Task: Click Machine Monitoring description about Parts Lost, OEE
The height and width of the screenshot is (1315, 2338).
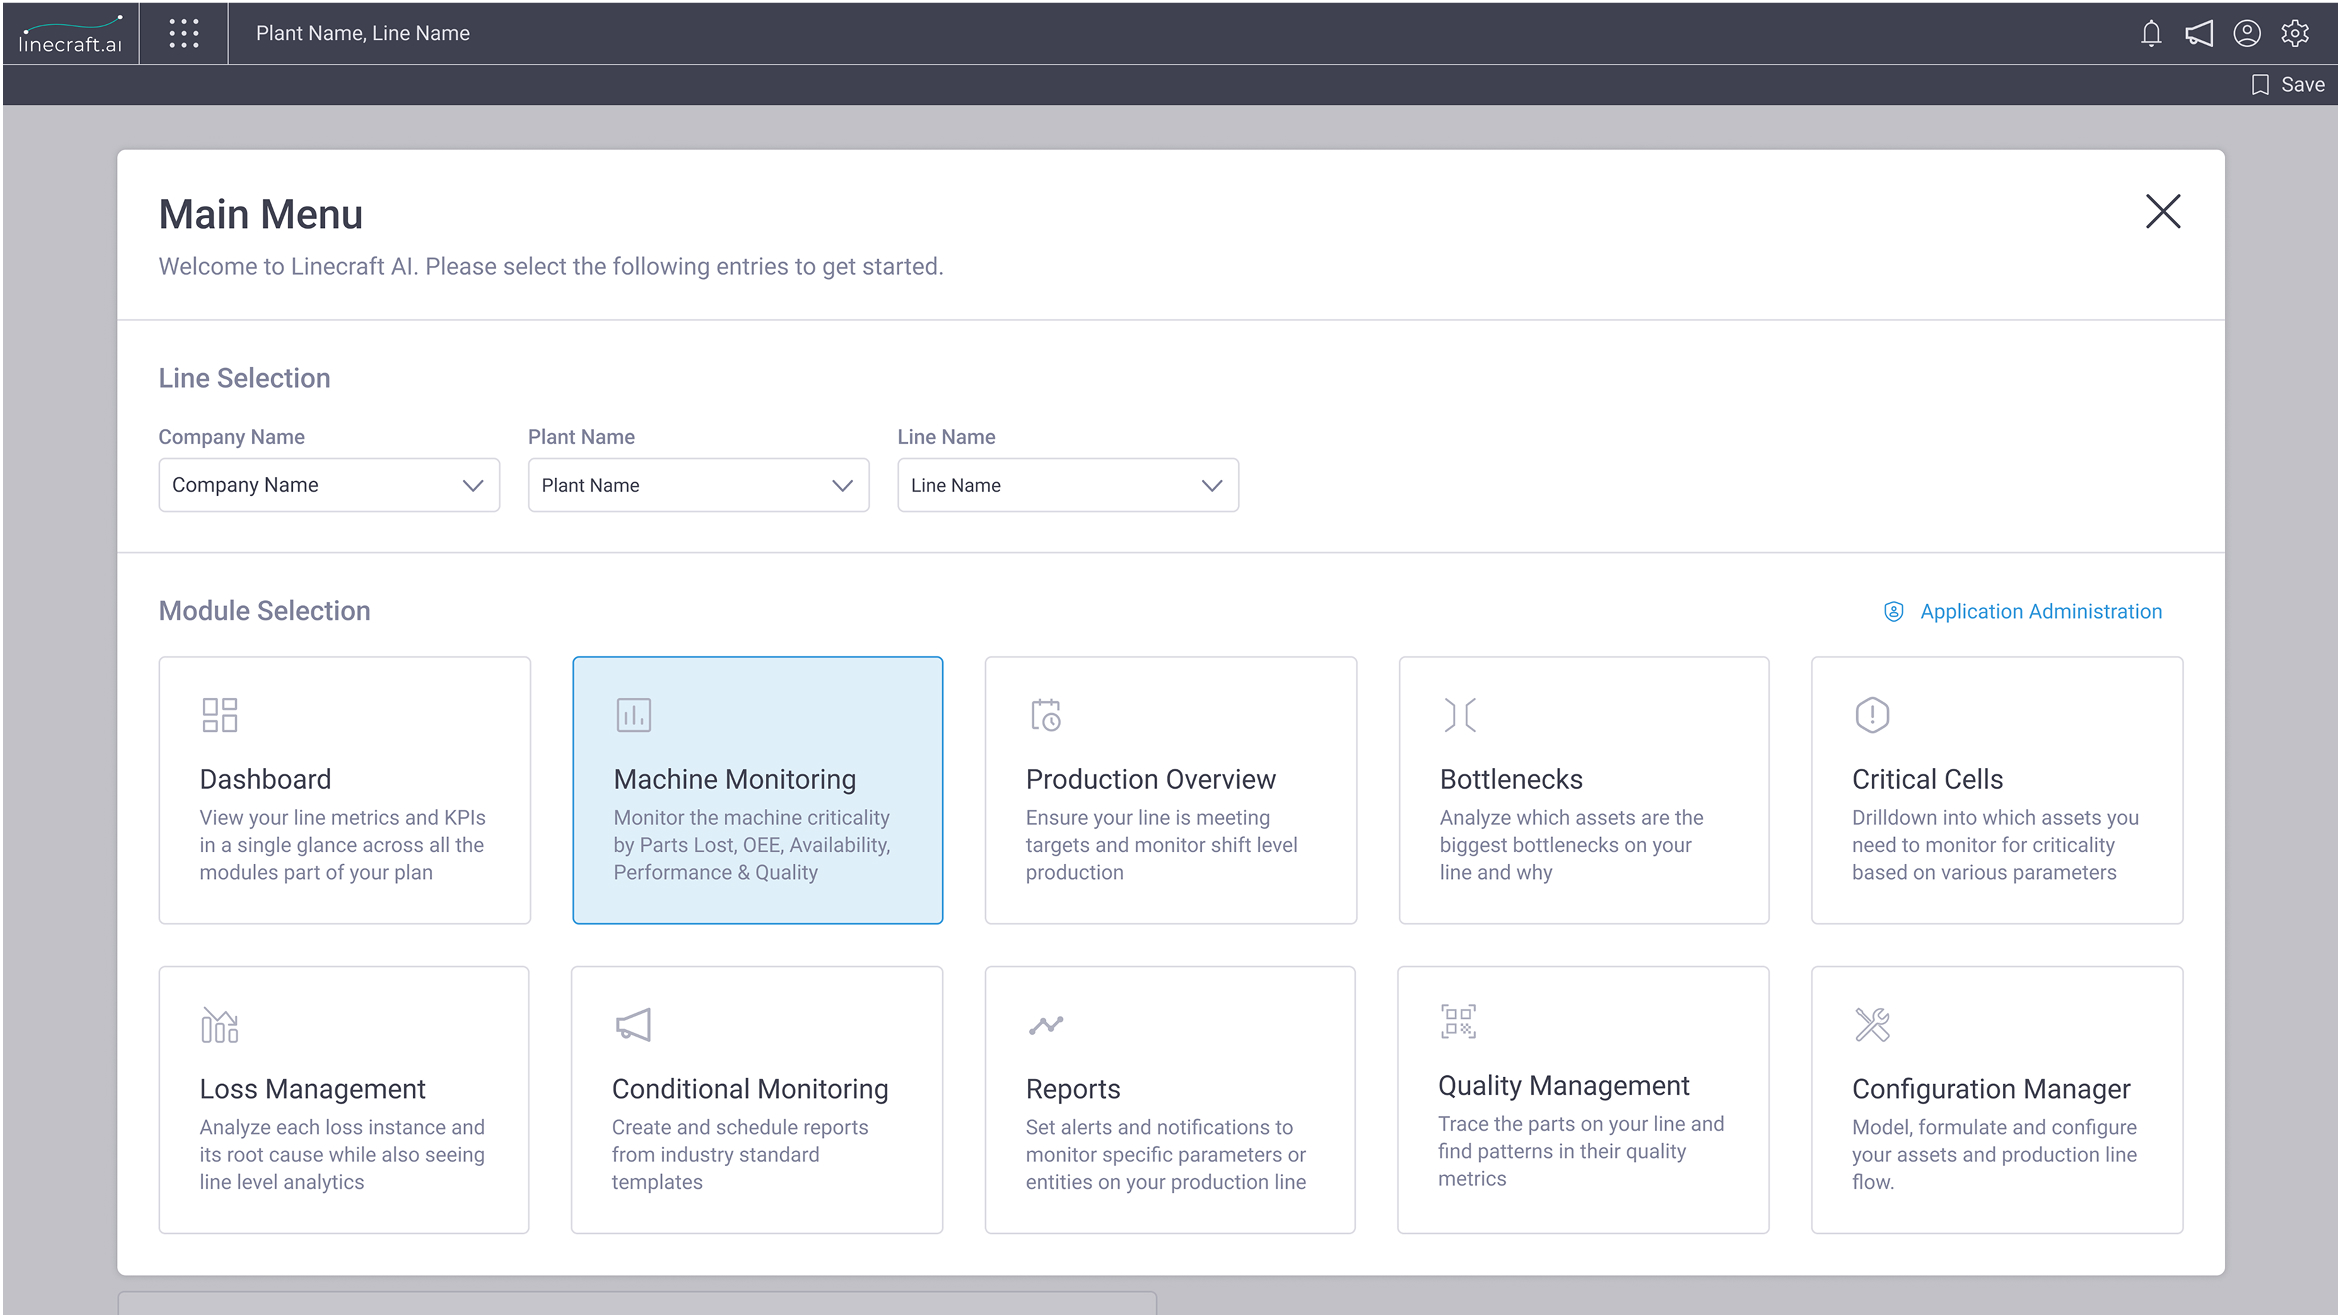Action: (x=752, y=845)
